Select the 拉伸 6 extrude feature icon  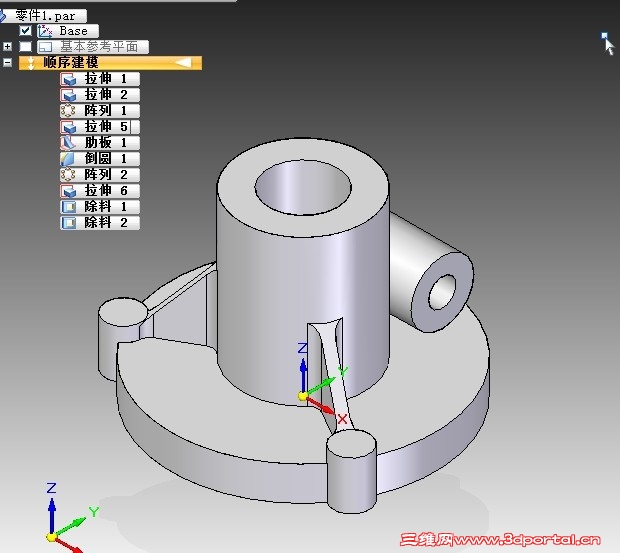69,191
